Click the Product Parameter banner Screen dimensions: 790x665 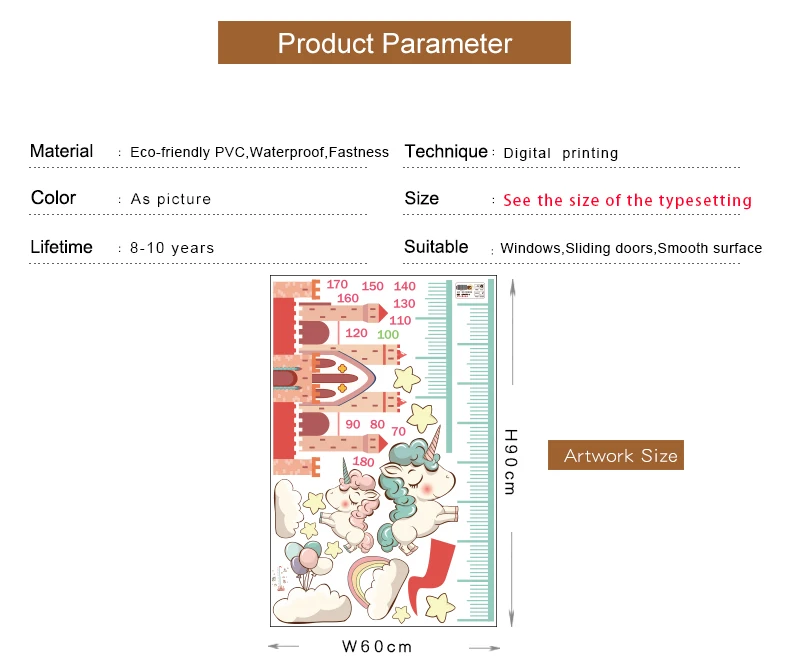[394, 42]
